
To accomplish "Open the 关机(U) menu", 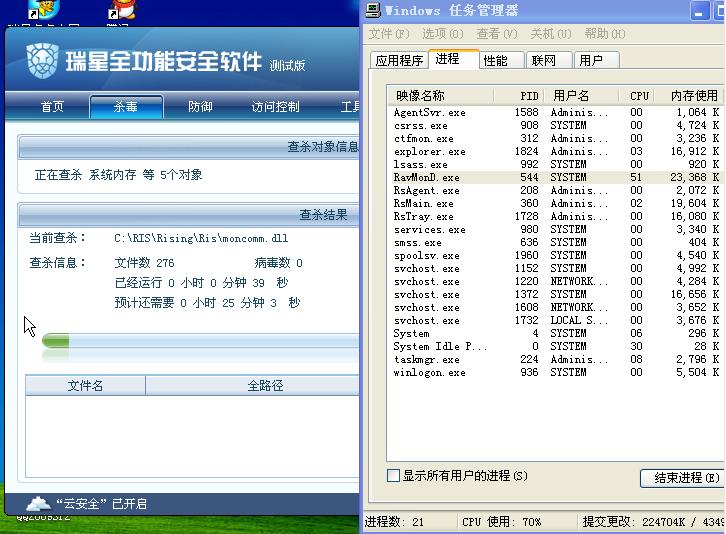I will click(x=551, y=34).
